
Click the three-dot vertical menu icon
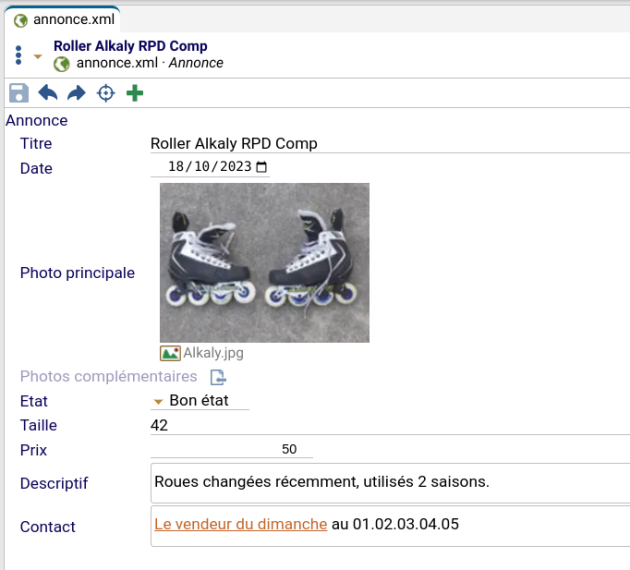tap(19, 55)
